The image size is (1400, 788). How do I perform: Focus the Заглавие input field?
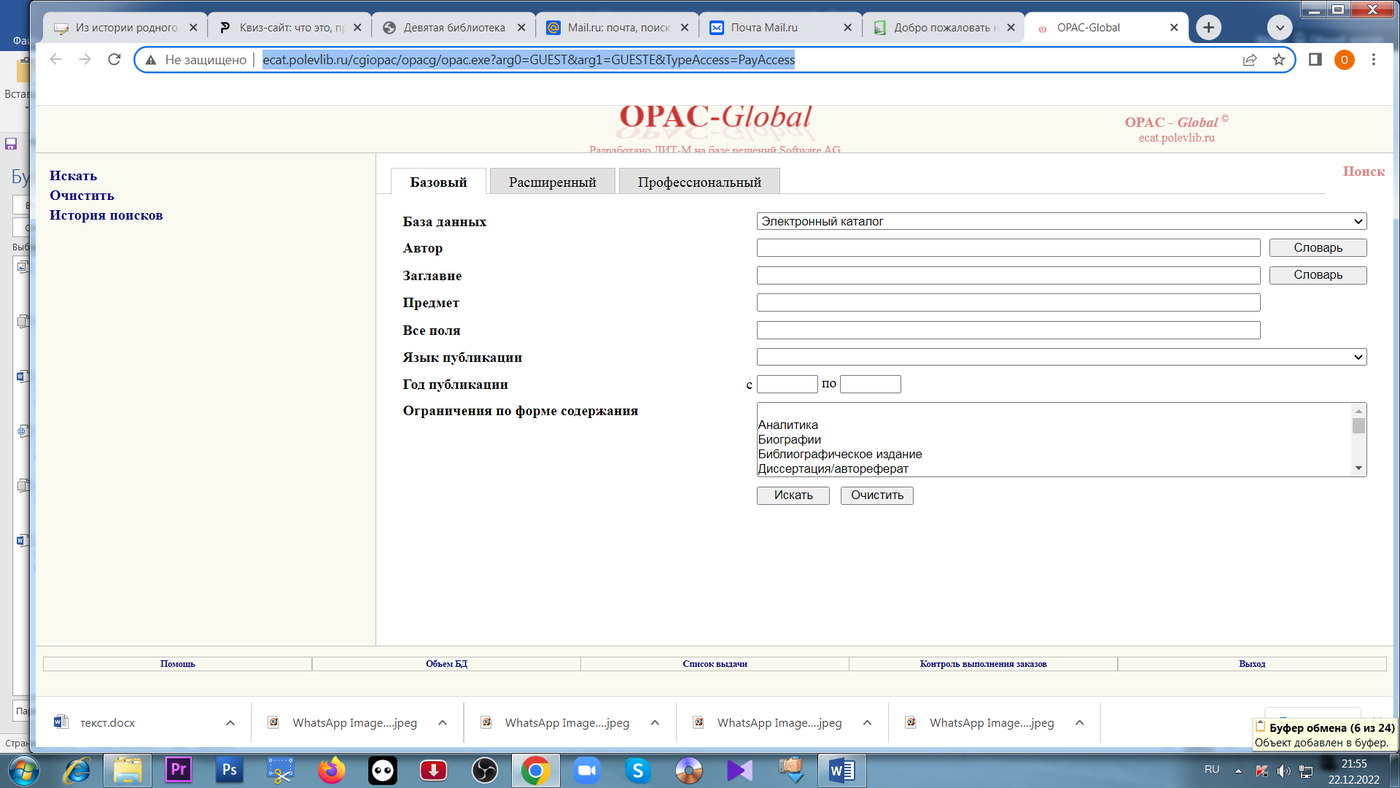click(x=1008, y=275)
